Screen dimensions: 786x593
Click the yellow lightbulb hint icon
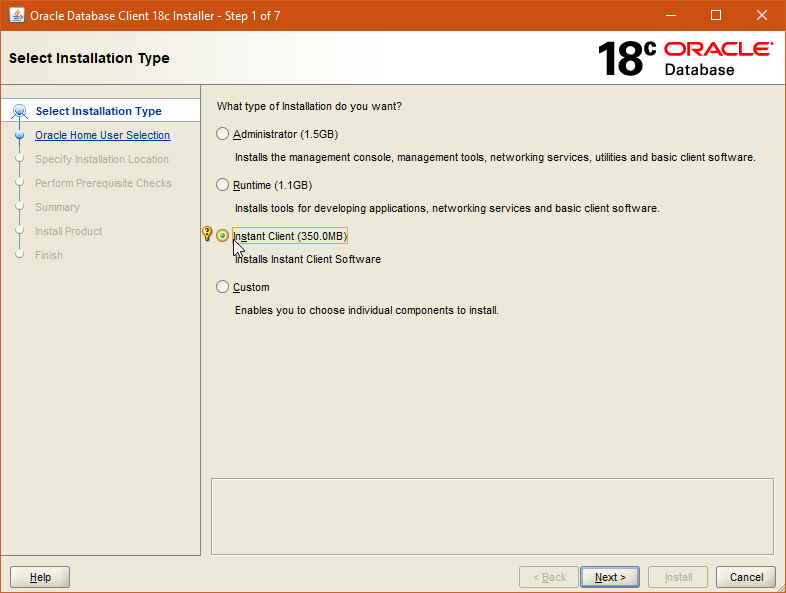tap(207, 234)
